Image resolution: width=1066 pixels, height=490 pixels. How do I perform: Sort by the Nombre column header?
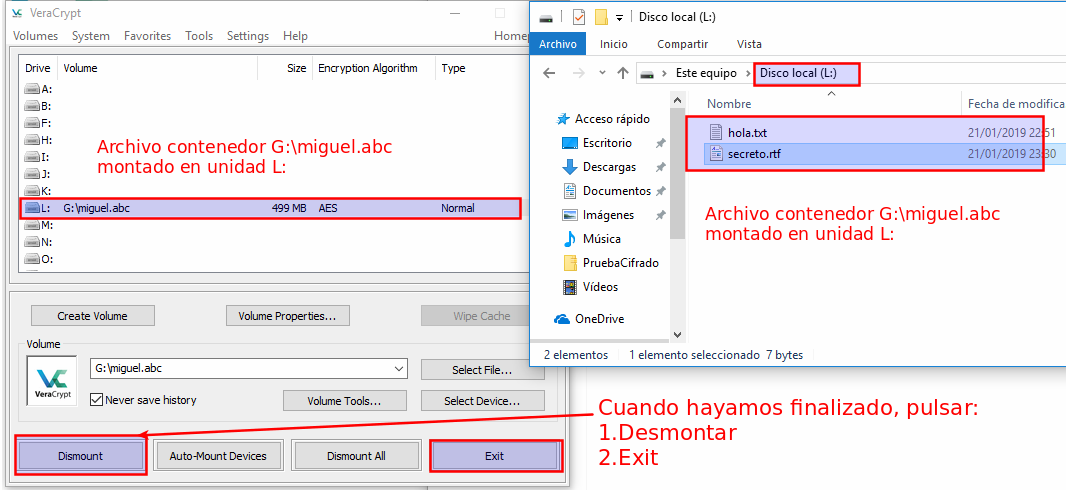[729, 104]
